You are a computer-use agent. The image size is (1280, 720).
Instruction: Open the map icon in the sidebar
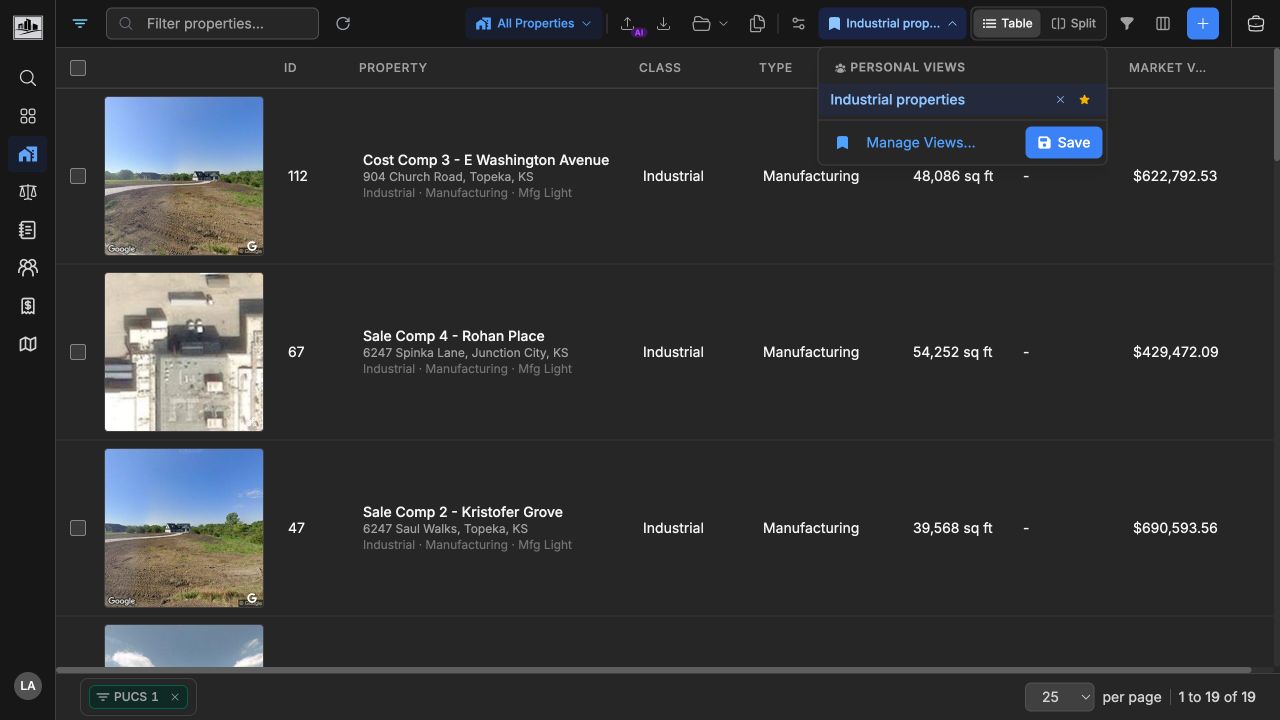point(28,344)
